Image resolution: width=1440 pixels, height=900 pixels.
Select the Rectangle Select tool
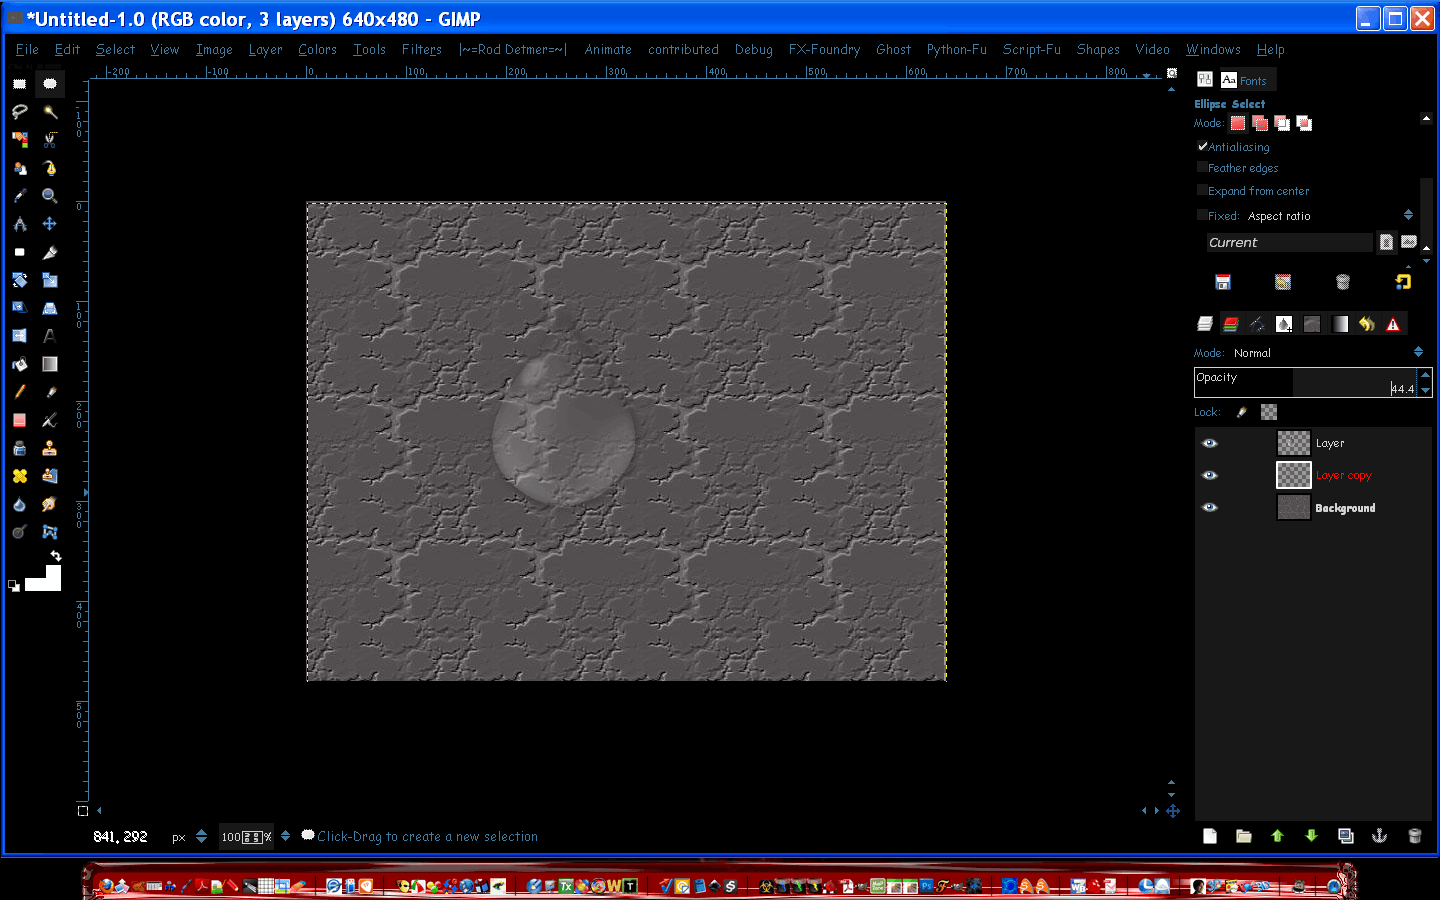point(19,84)
